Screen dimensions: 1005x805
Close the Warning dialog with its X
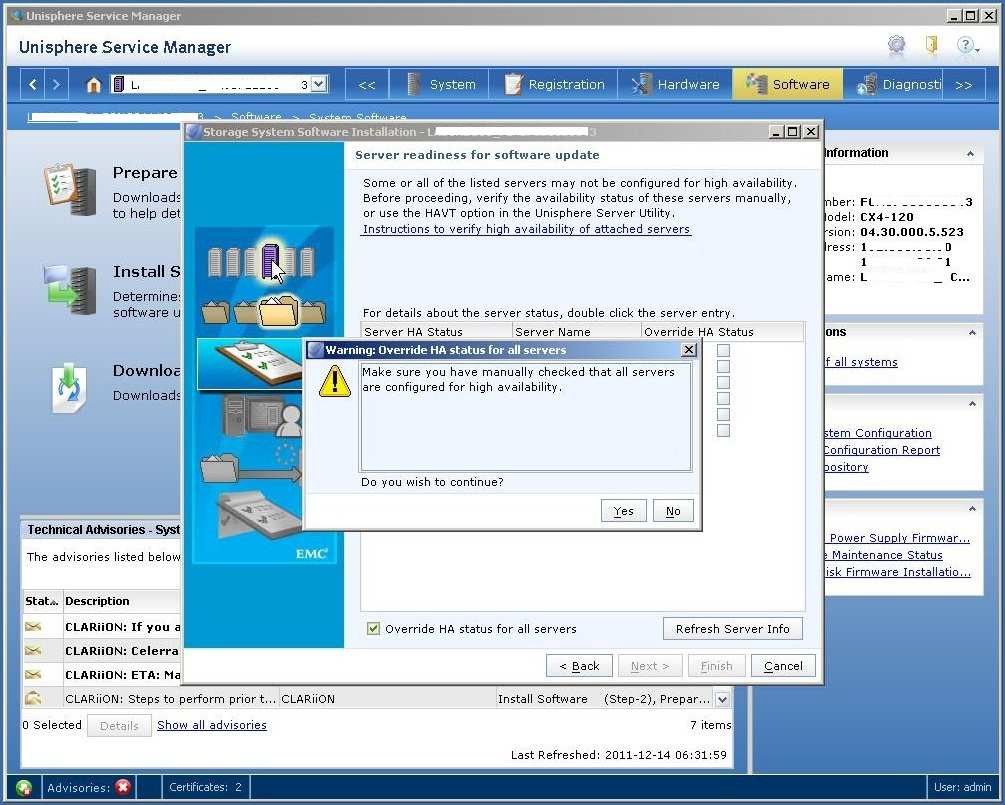coord(688,349)
